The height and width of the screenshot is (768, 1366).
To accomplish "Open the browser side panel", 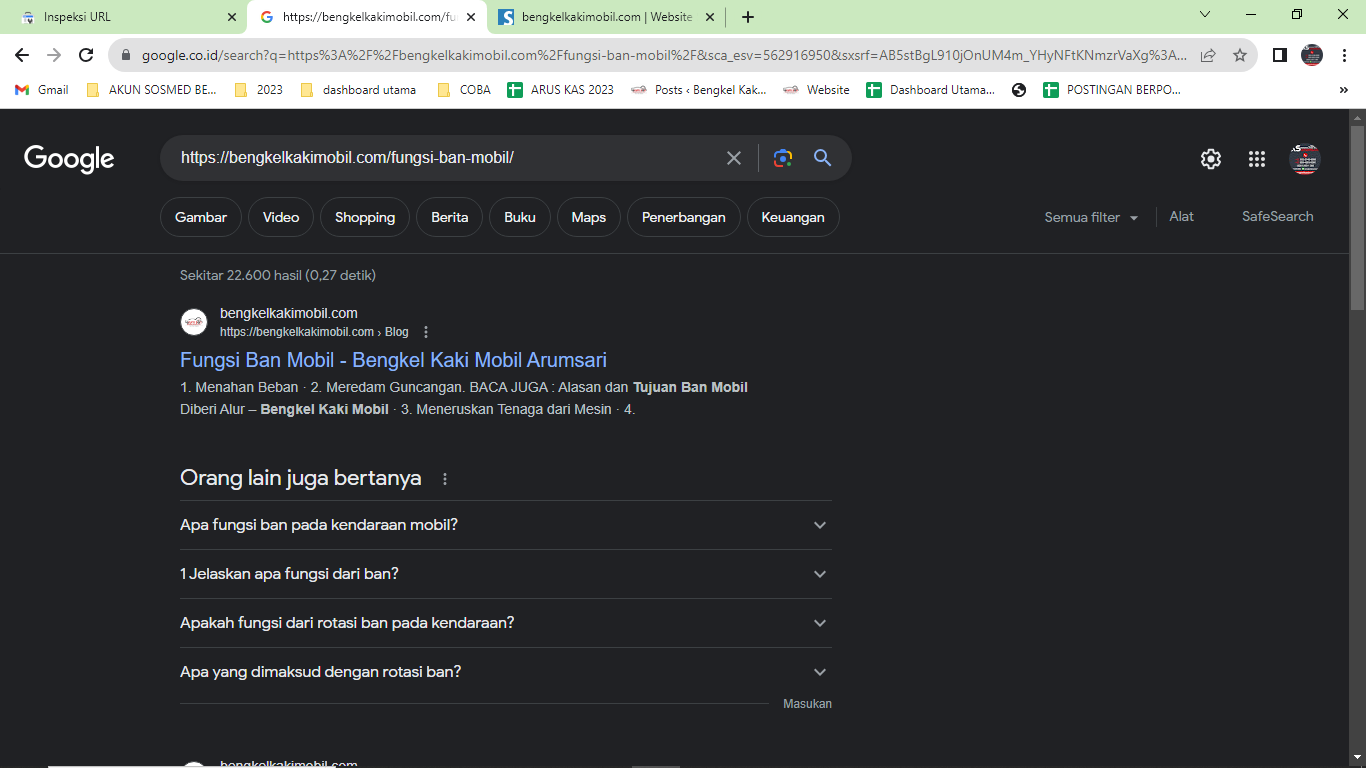I will click(1280, 55).
